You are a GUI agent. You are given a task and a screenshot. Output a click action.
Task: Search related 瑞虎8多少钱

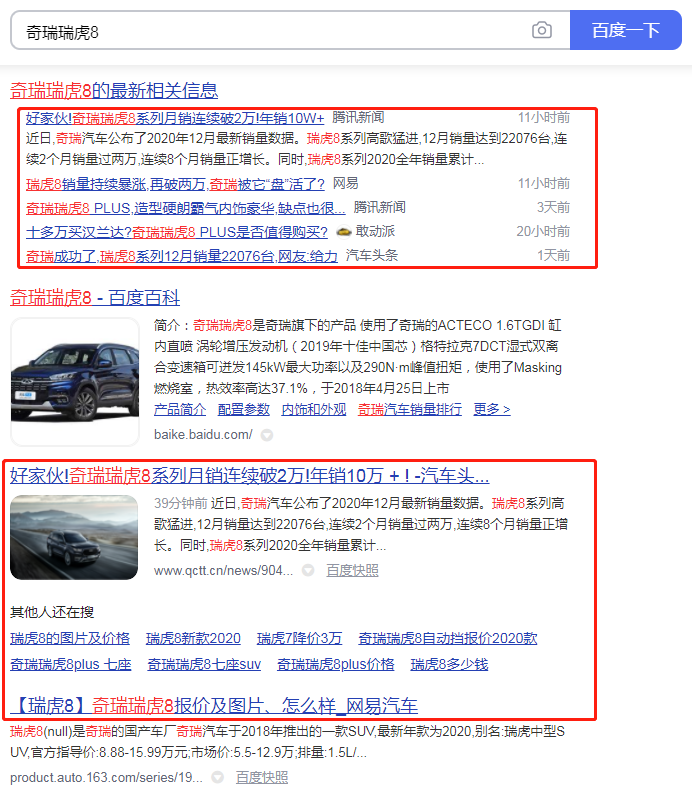tap(449, 664)
